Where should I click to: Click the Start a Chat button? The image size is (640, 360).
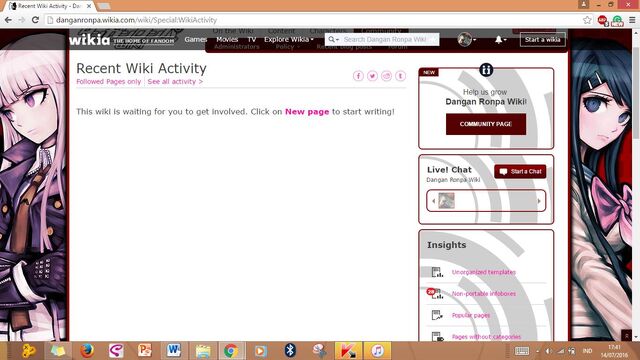coord(520,171)
